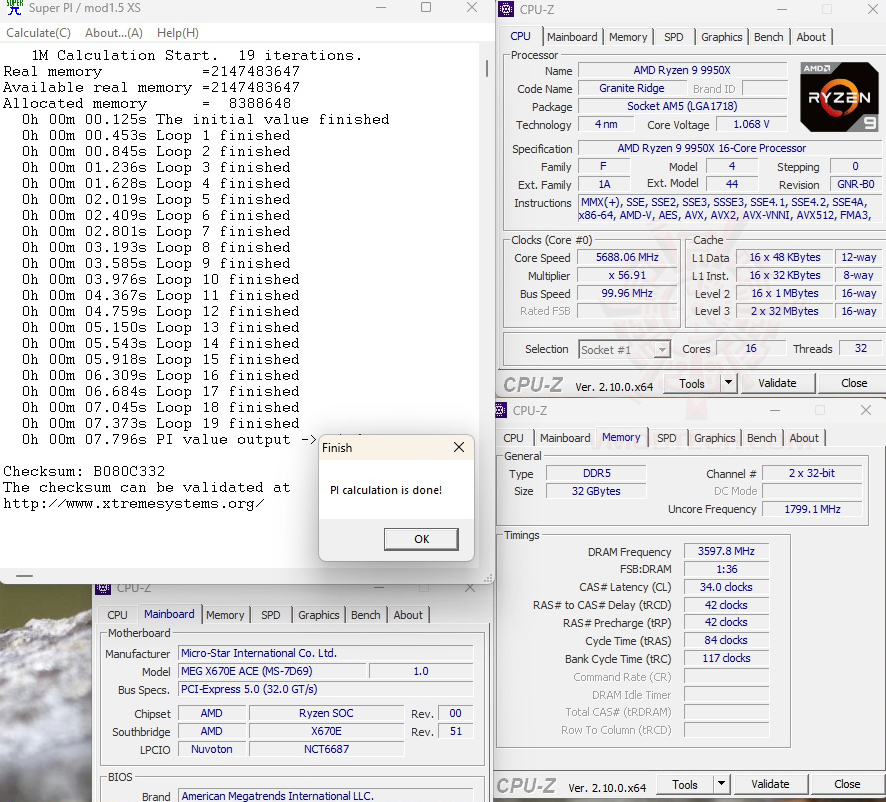
Task: Click the xtremesystems.org URL text
Action: coord(133,504)
